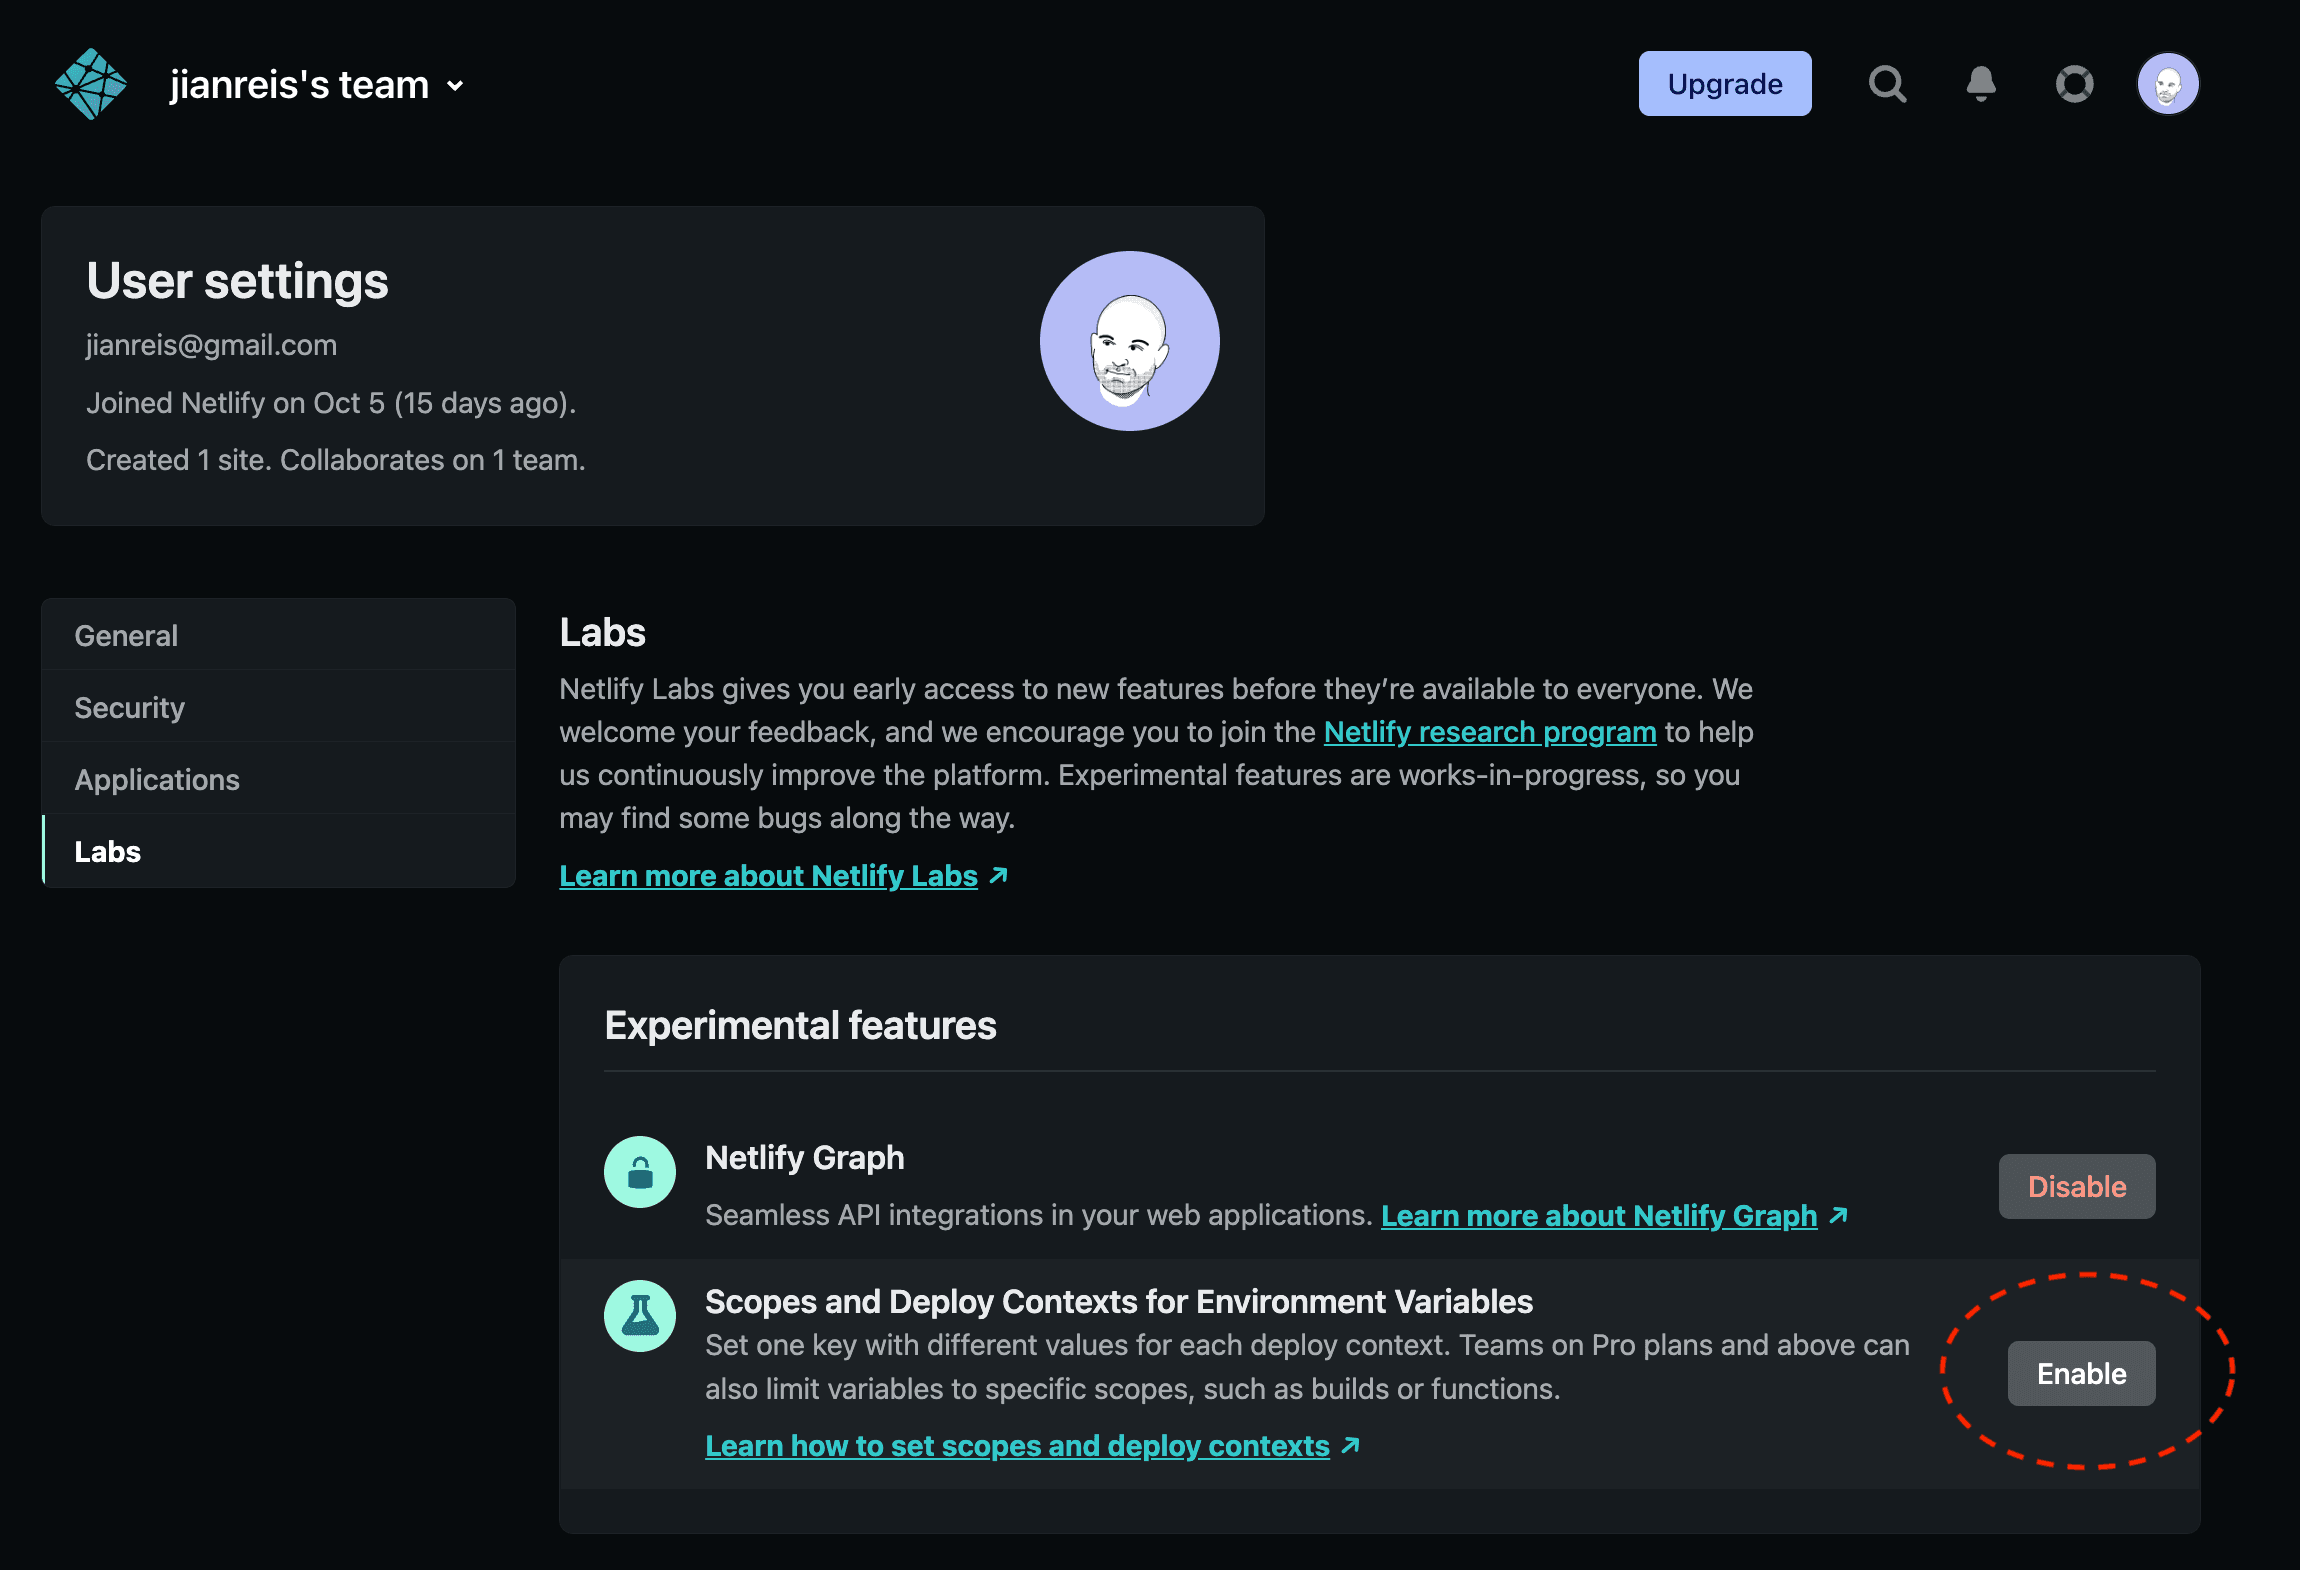This screenshot has height=1570, width=2300.
Task: Click the jianreis's team name switcher
Action: (x=299, y=85)
